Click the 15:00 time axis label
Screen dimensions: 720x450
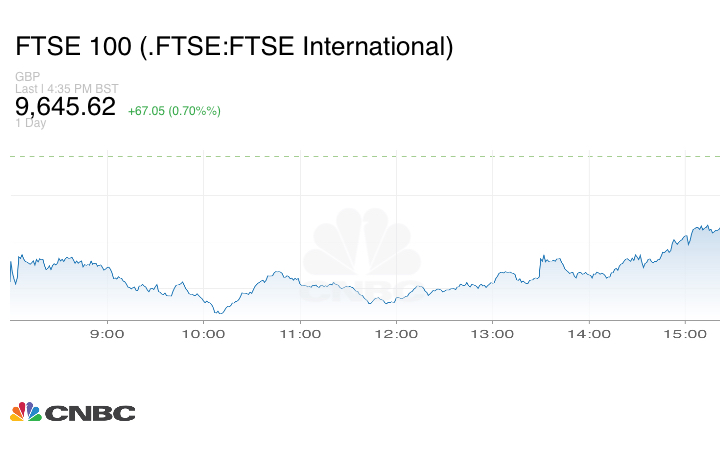[x=685, y=333]
